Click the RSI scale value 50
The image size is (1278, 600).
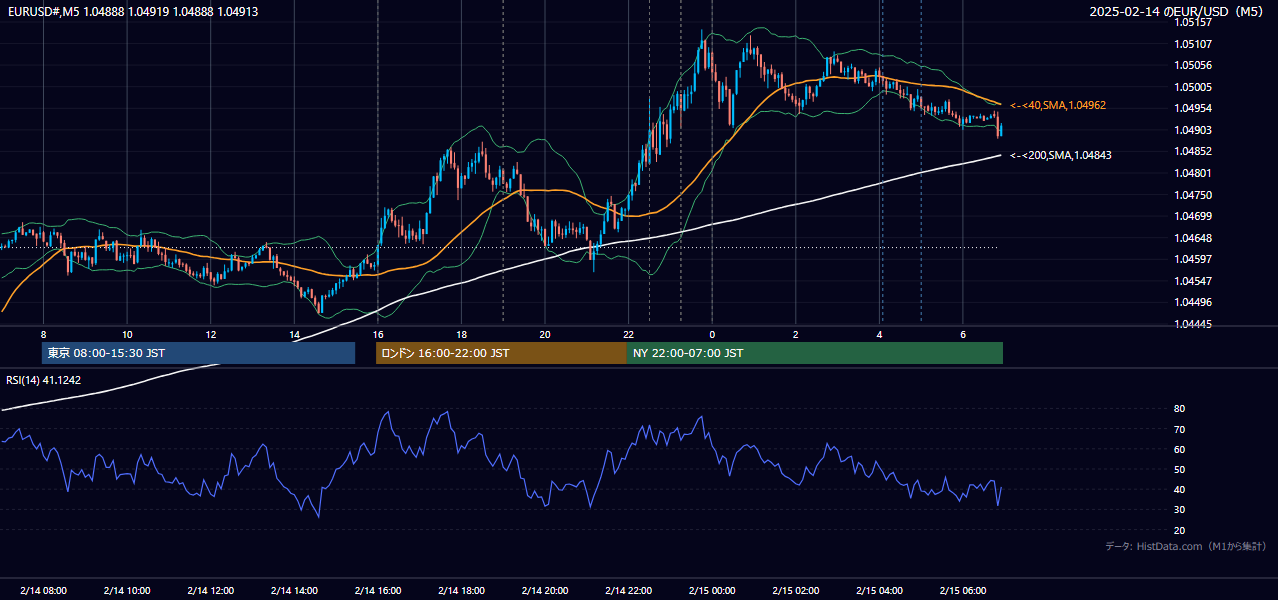coord(1179,469)
